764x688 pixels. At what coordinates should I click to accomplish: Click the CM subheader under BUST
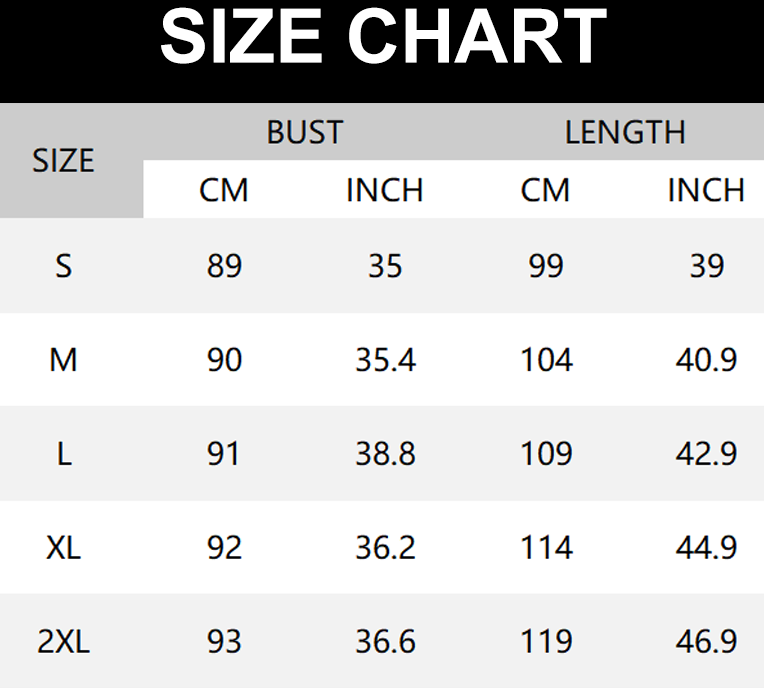(x=224, y=190)
